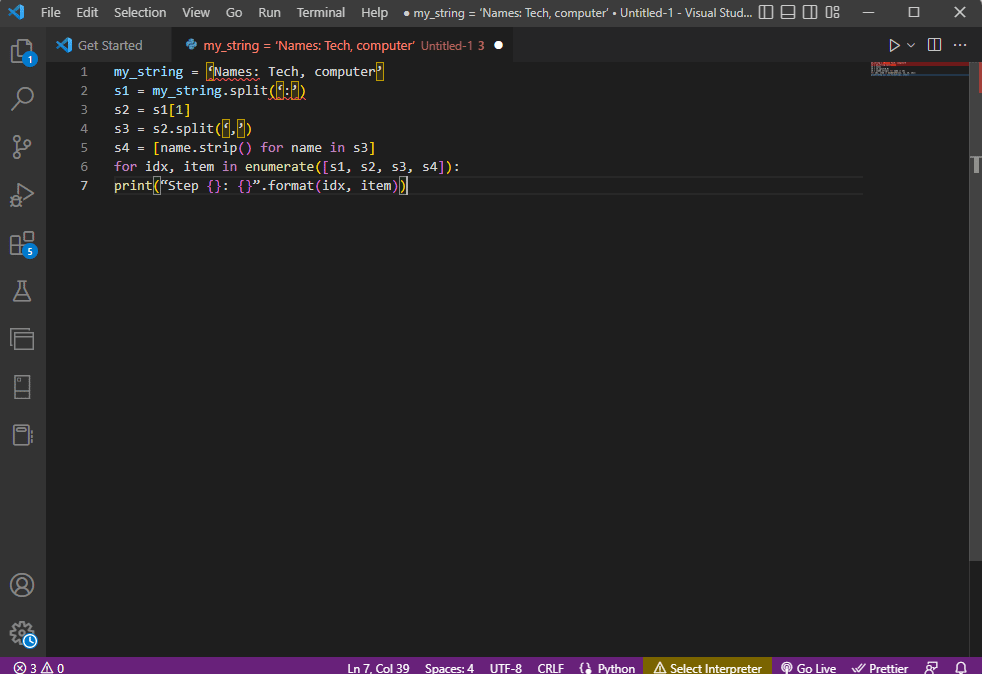Open the Accounts menu
The image size is (982, 674).
23,585
